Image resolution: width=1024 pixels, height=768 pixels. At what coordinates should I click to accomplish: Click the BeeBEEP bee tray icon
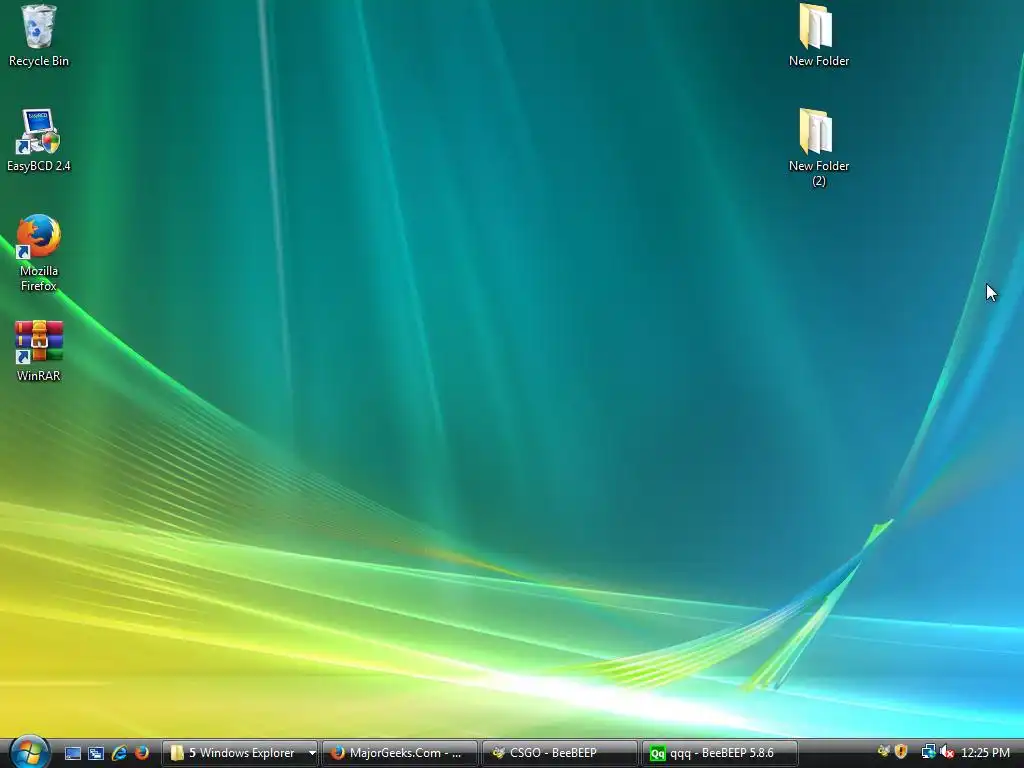tap(883, 752)
